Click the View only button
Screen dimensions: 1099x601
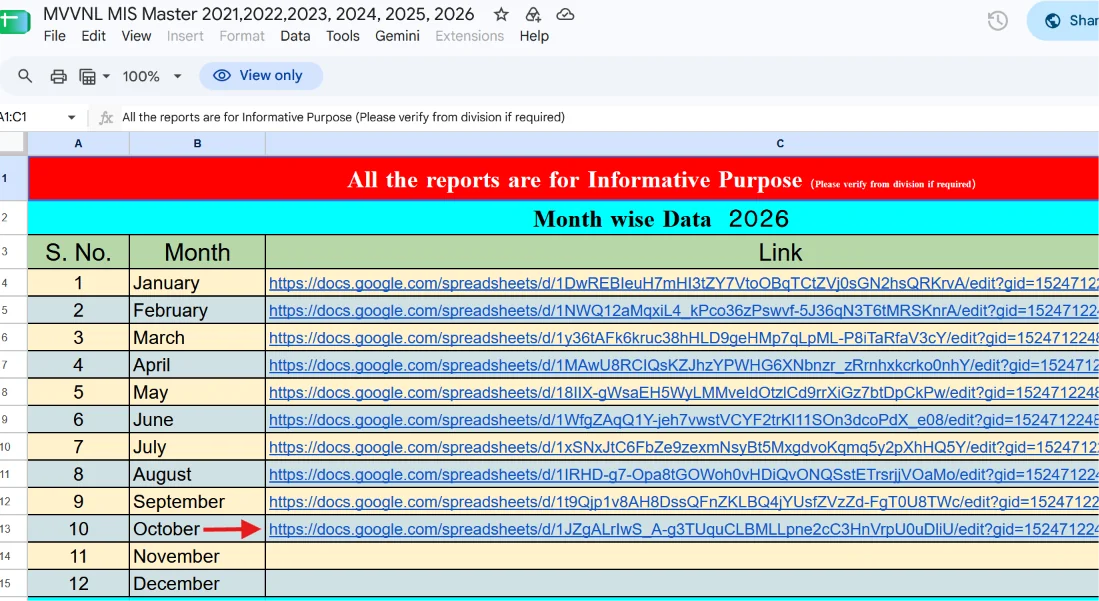[x=261, y=76]
